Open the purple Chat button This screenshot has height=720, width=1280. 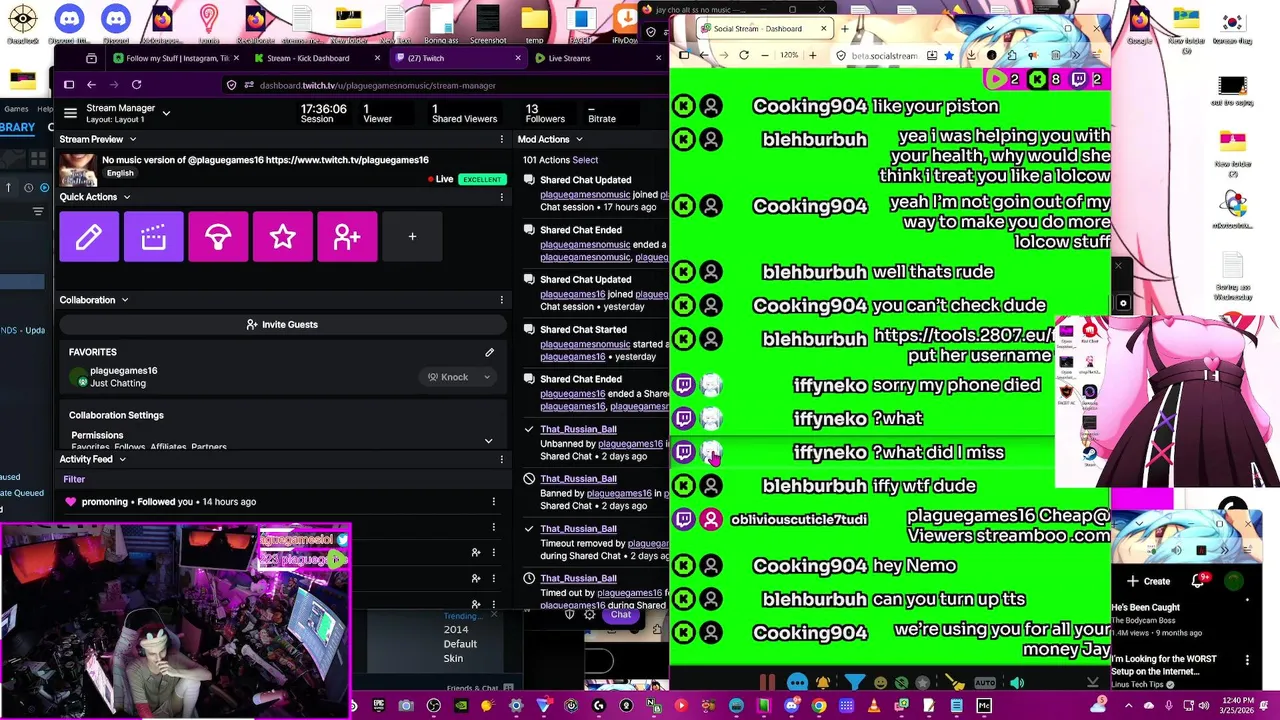pos(621,615)
